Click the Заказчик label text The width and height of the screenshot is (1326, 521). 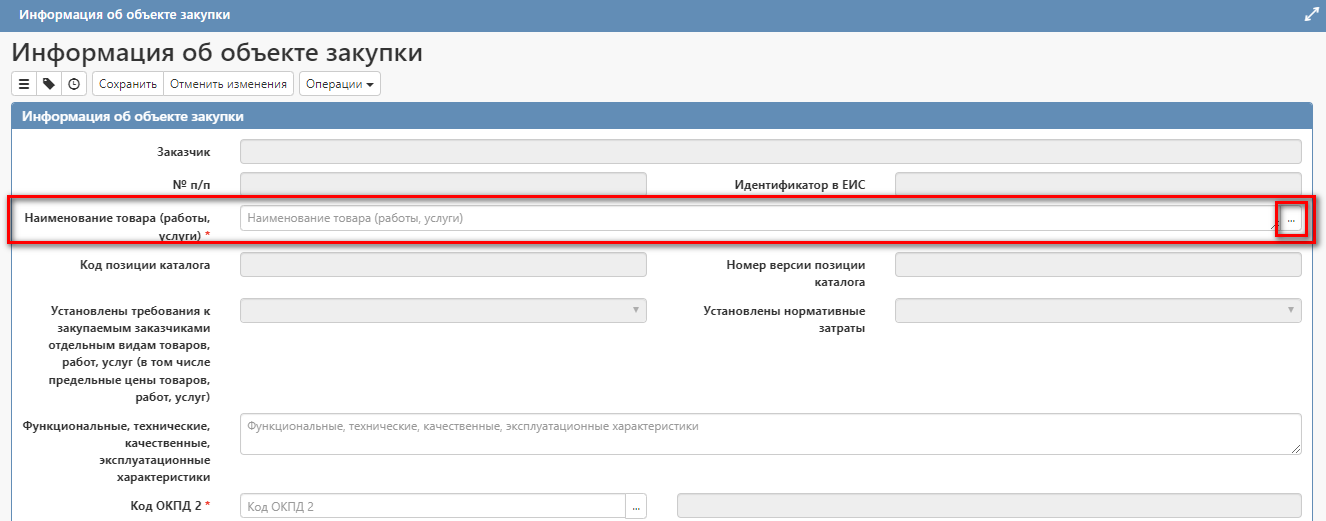click(x=184, y=152)
